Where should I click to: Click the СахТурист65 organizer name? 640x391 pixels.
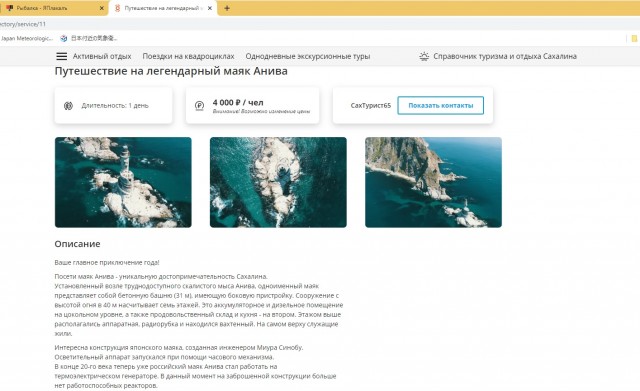[x=371, y=105]
